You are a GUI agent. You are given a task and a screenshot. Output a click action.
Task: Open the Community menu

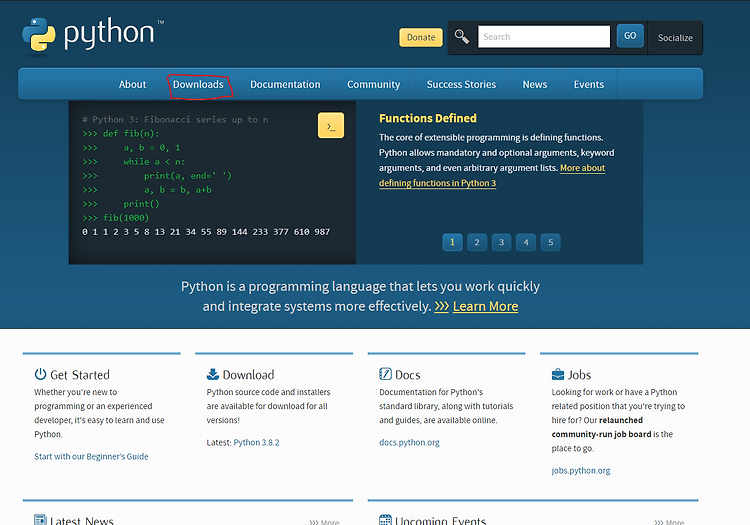point(374,84)
